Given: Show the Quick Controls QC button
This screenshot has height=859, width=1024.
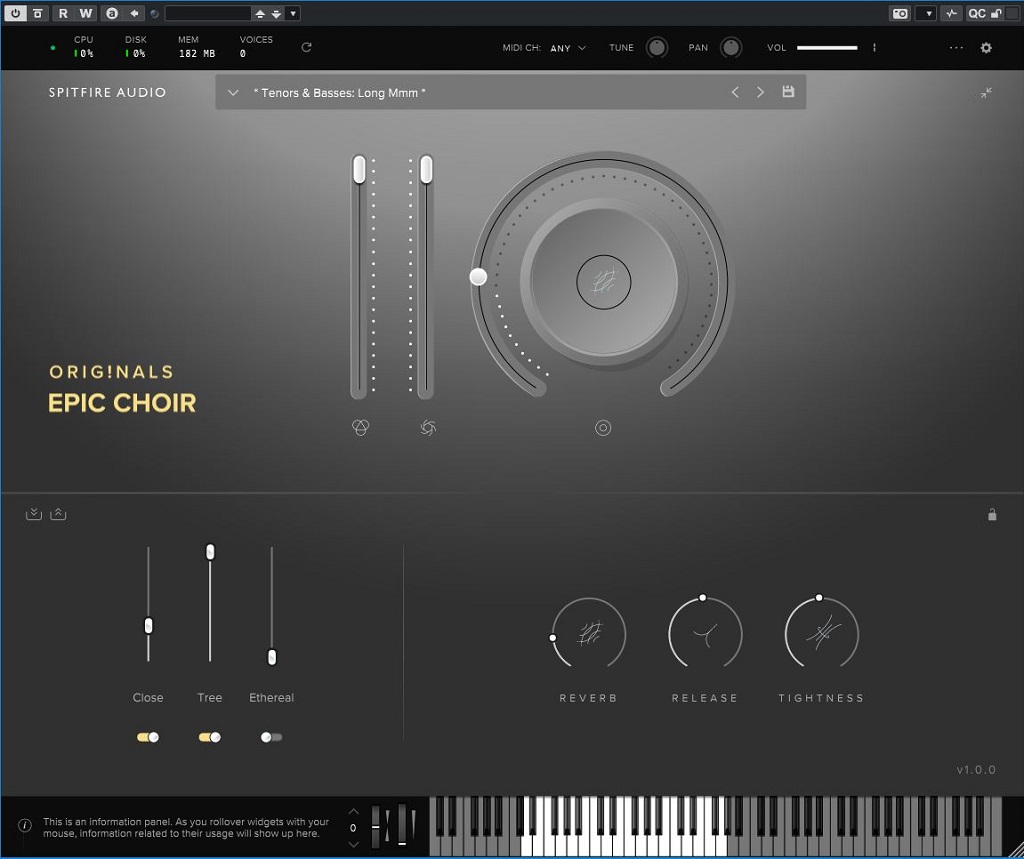Looking at the screenshot, I should point(977,14).
